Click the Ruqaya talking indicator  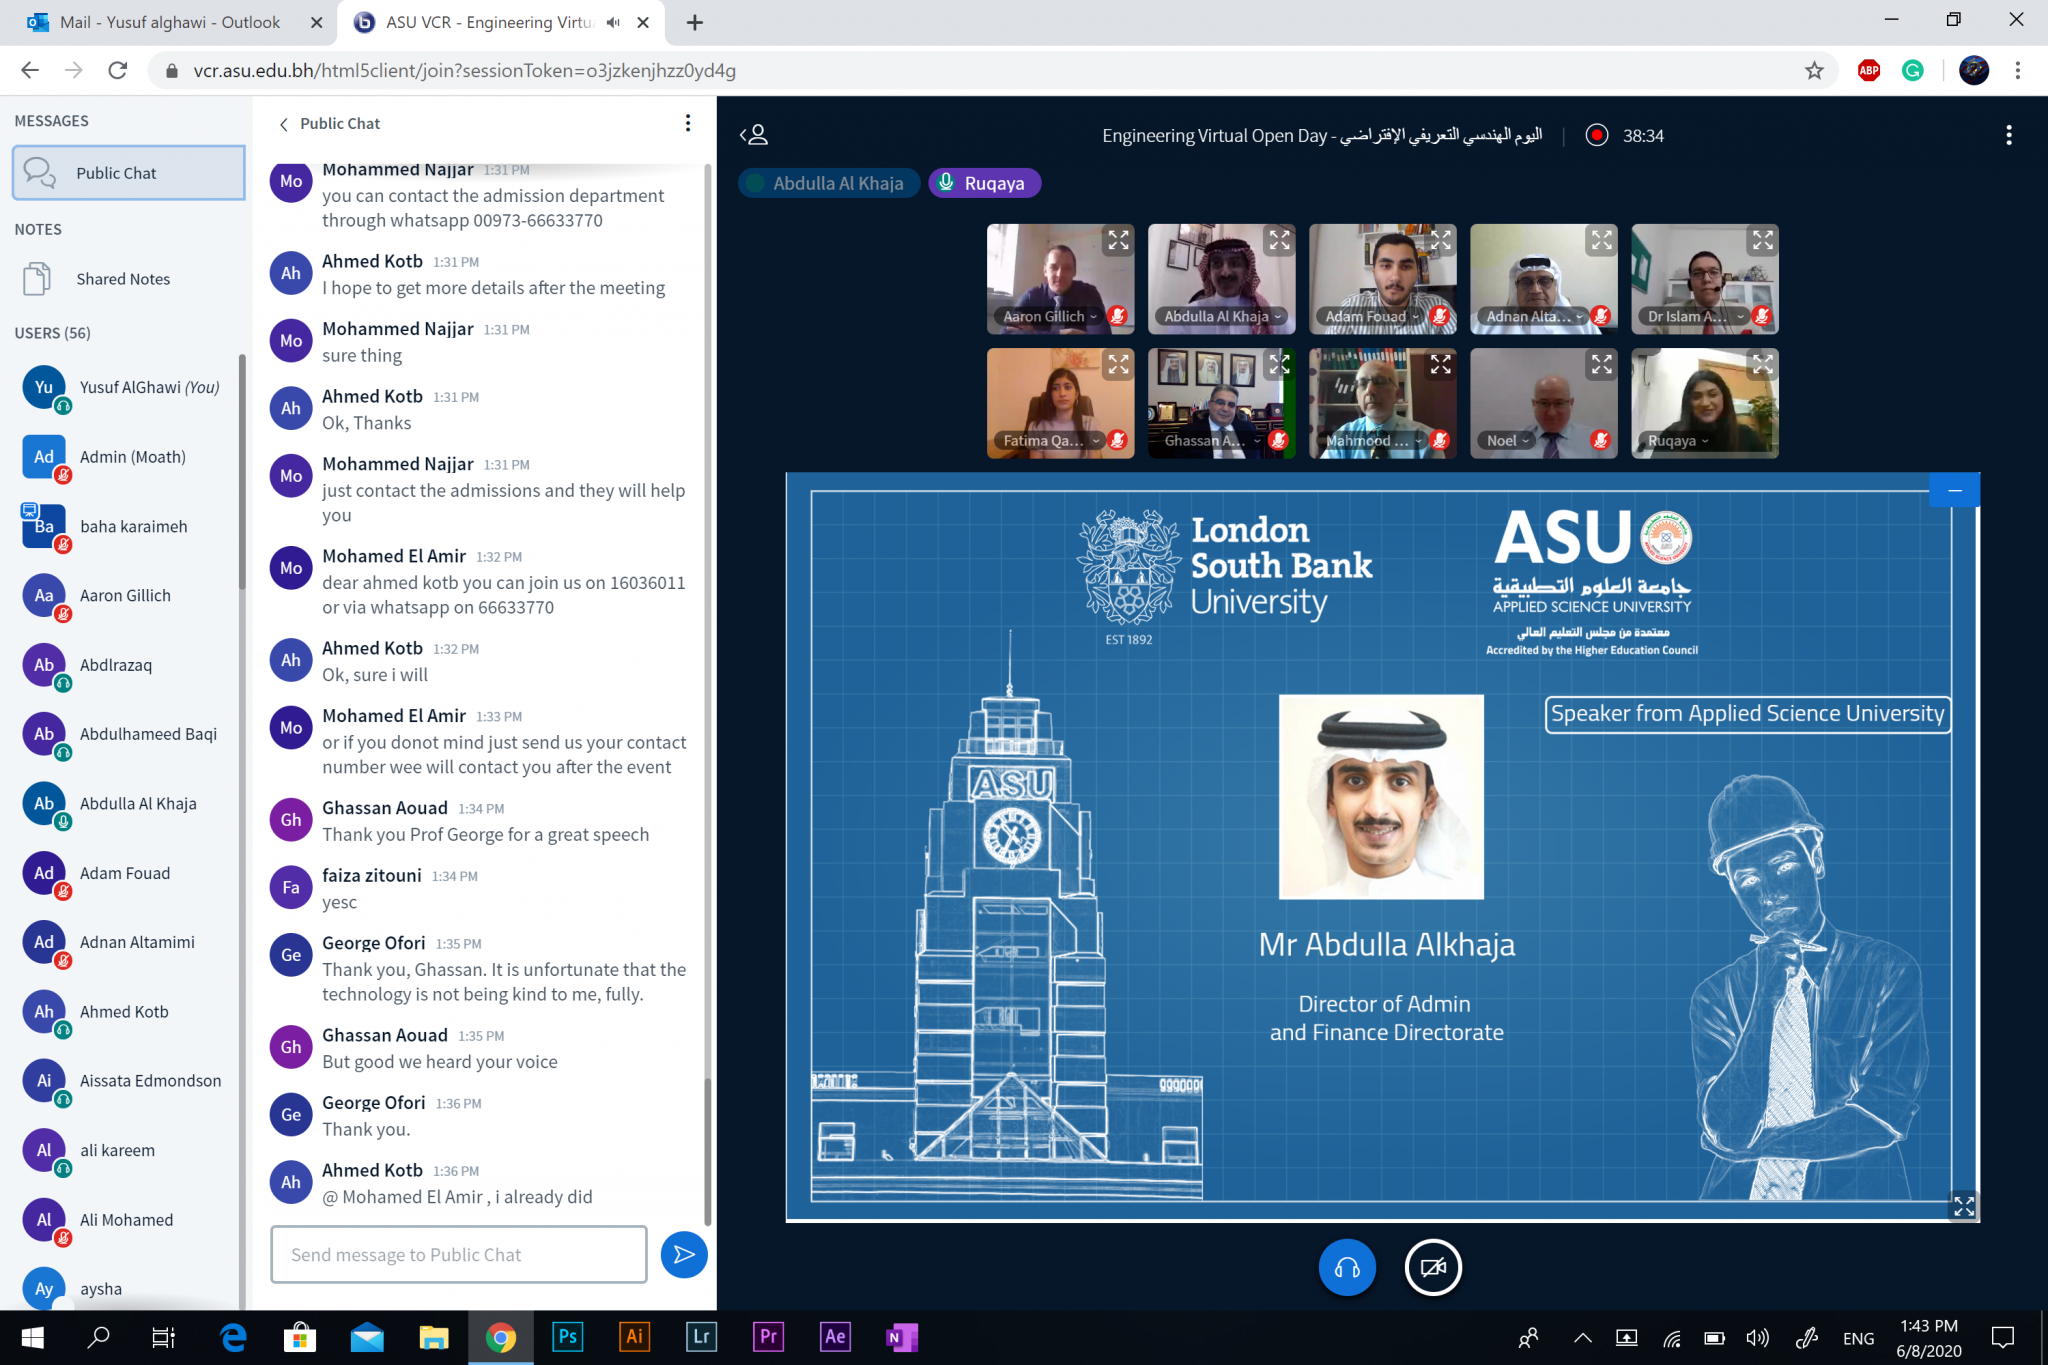(984, 183)
